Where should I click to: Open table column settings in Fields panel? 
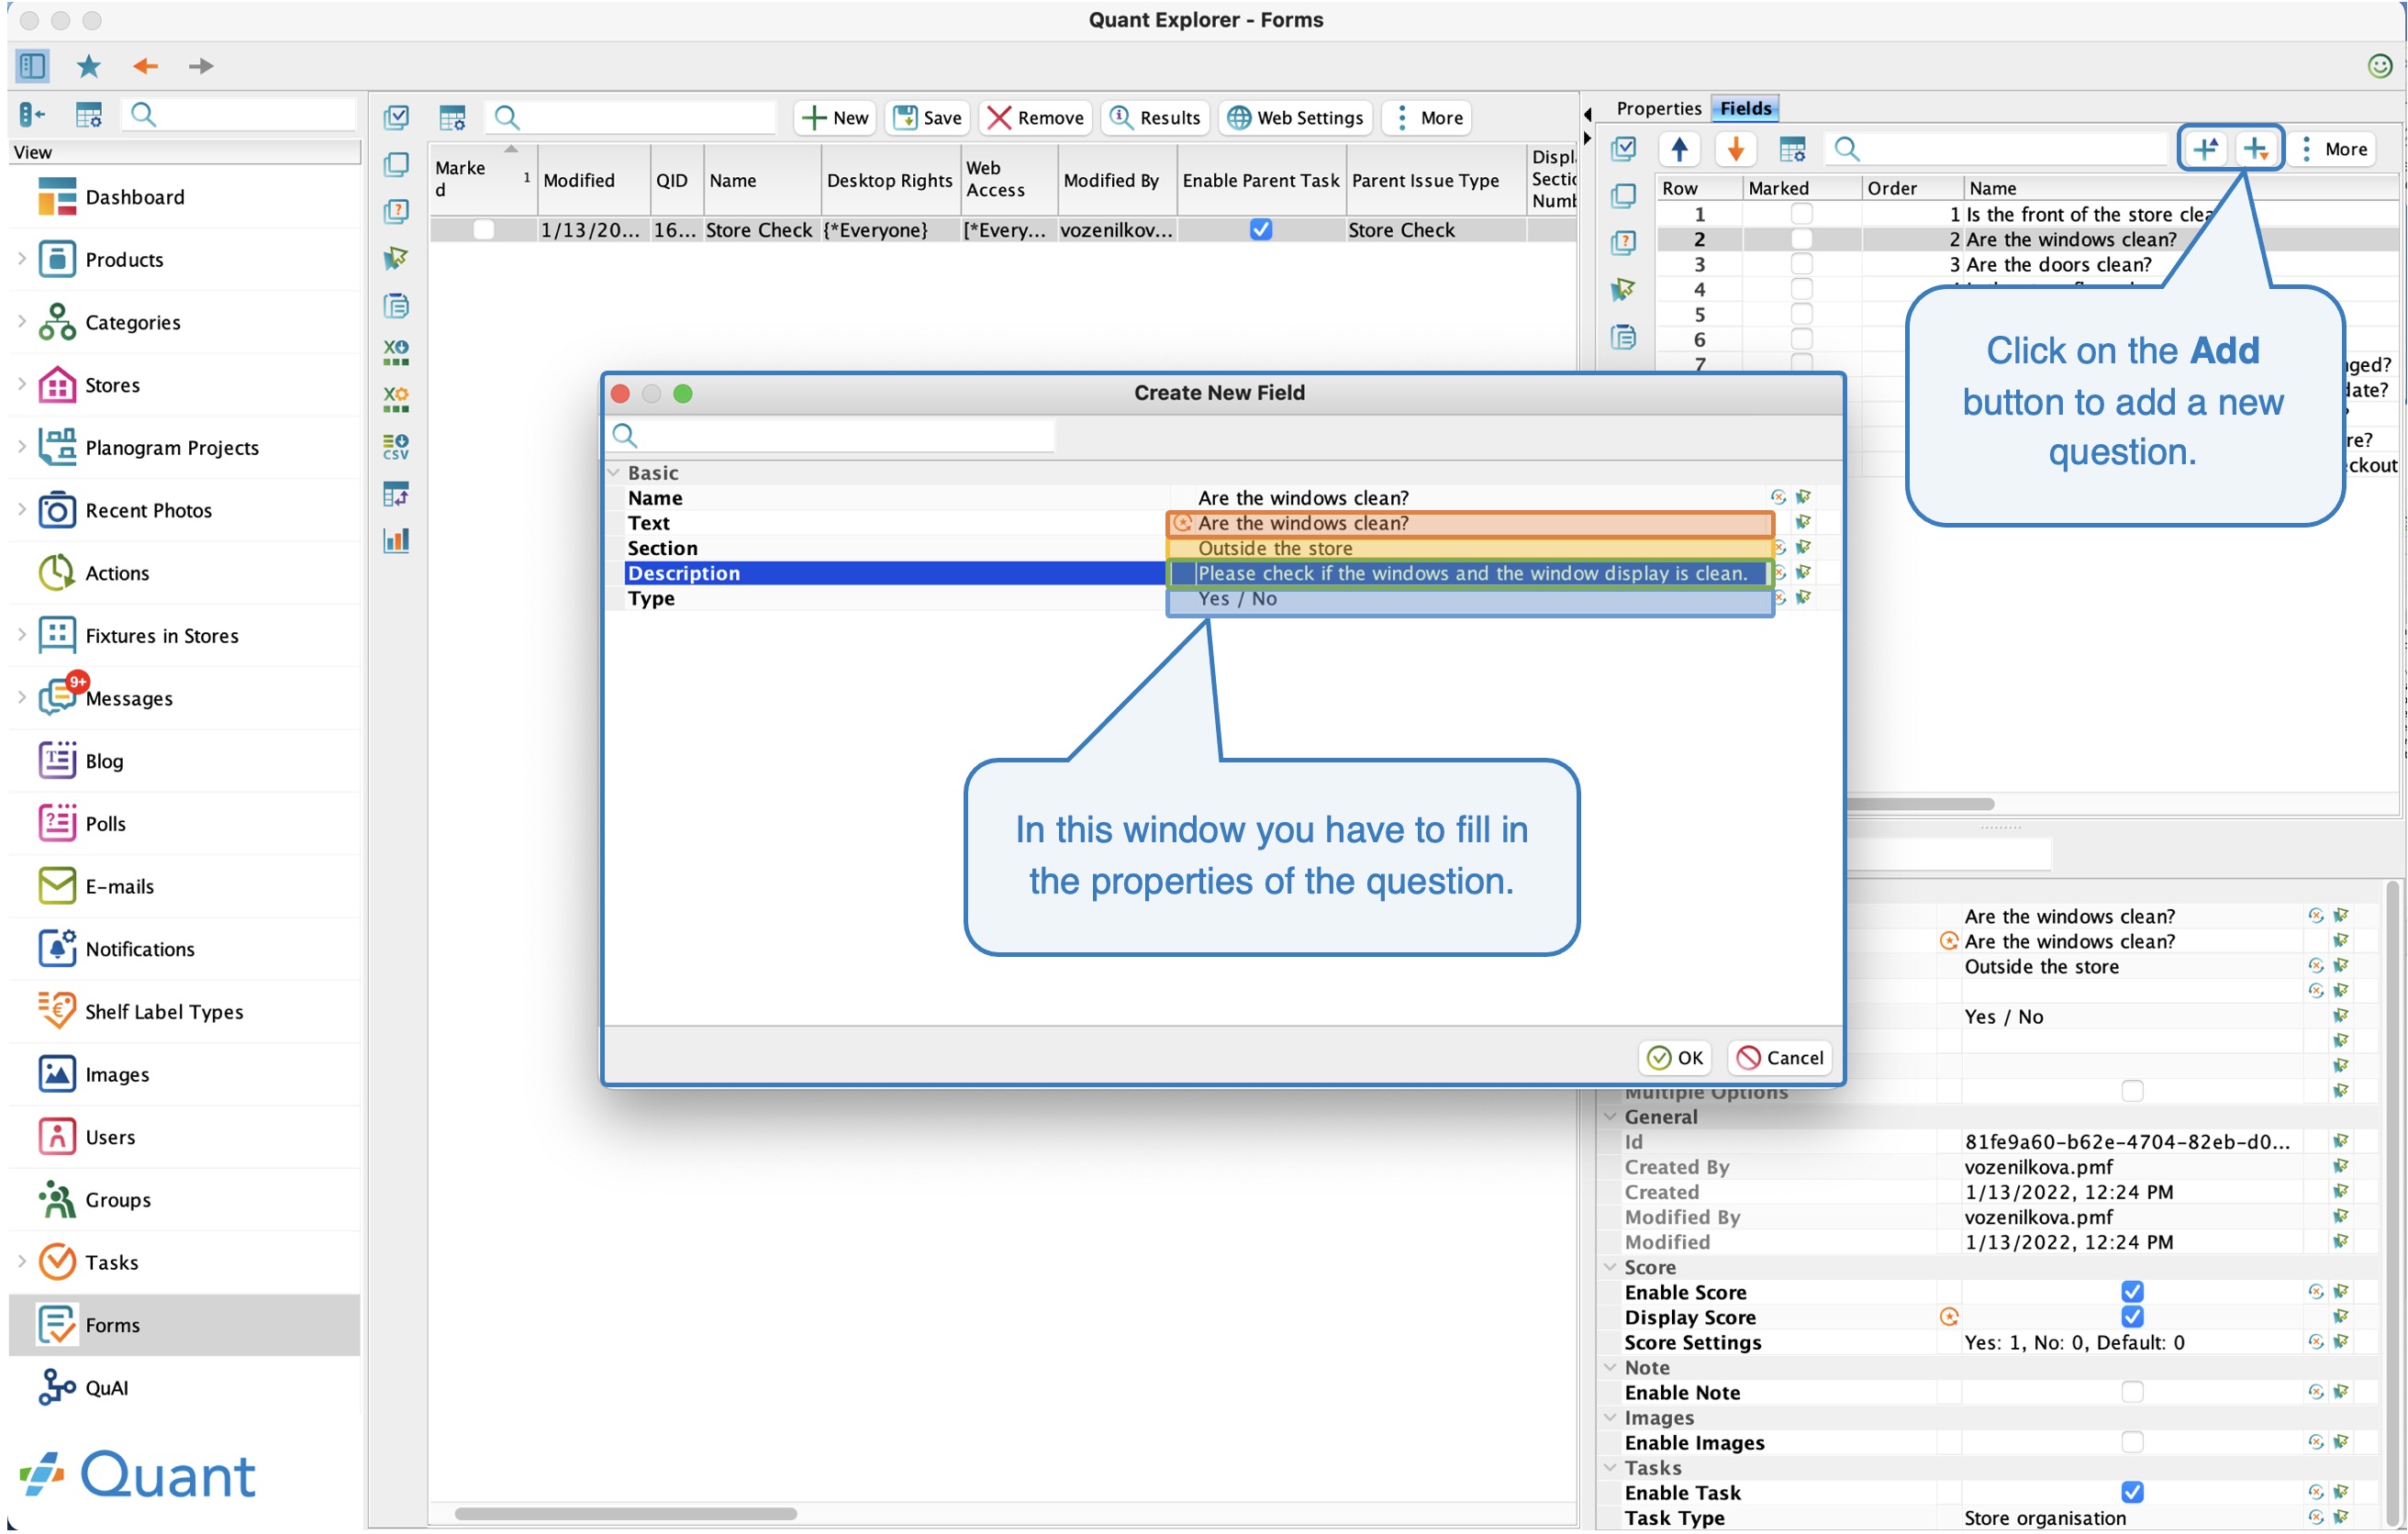[x=1792, y=149]
